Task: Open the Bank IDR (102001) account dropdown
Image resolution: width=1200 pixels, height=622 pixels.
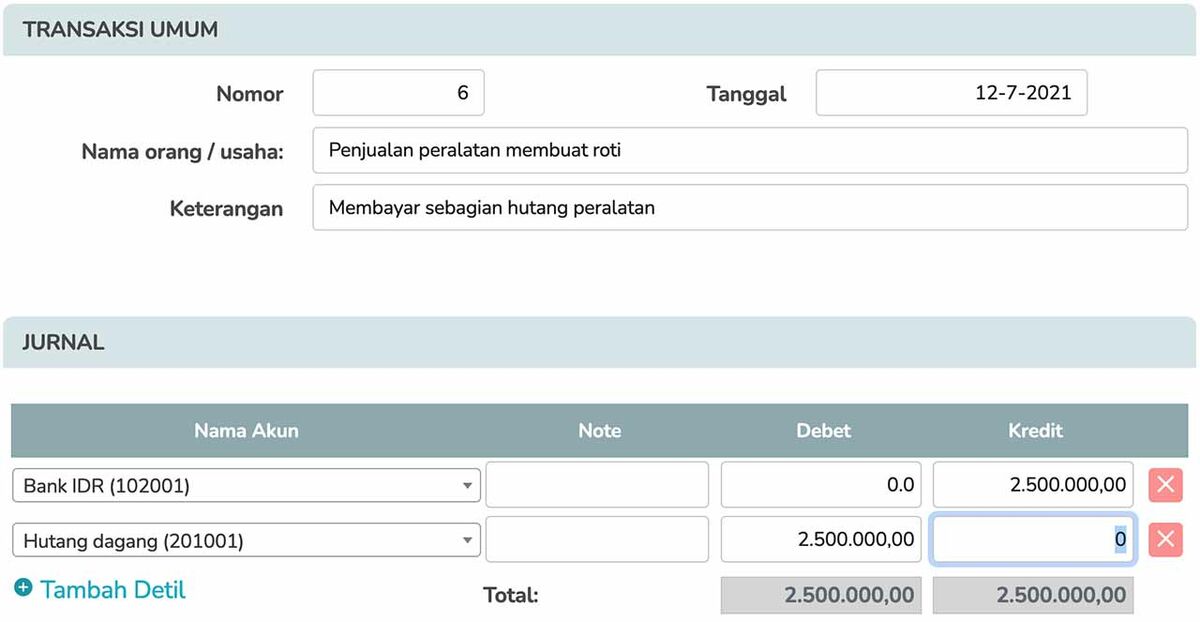Action: (x=246, y=486)
